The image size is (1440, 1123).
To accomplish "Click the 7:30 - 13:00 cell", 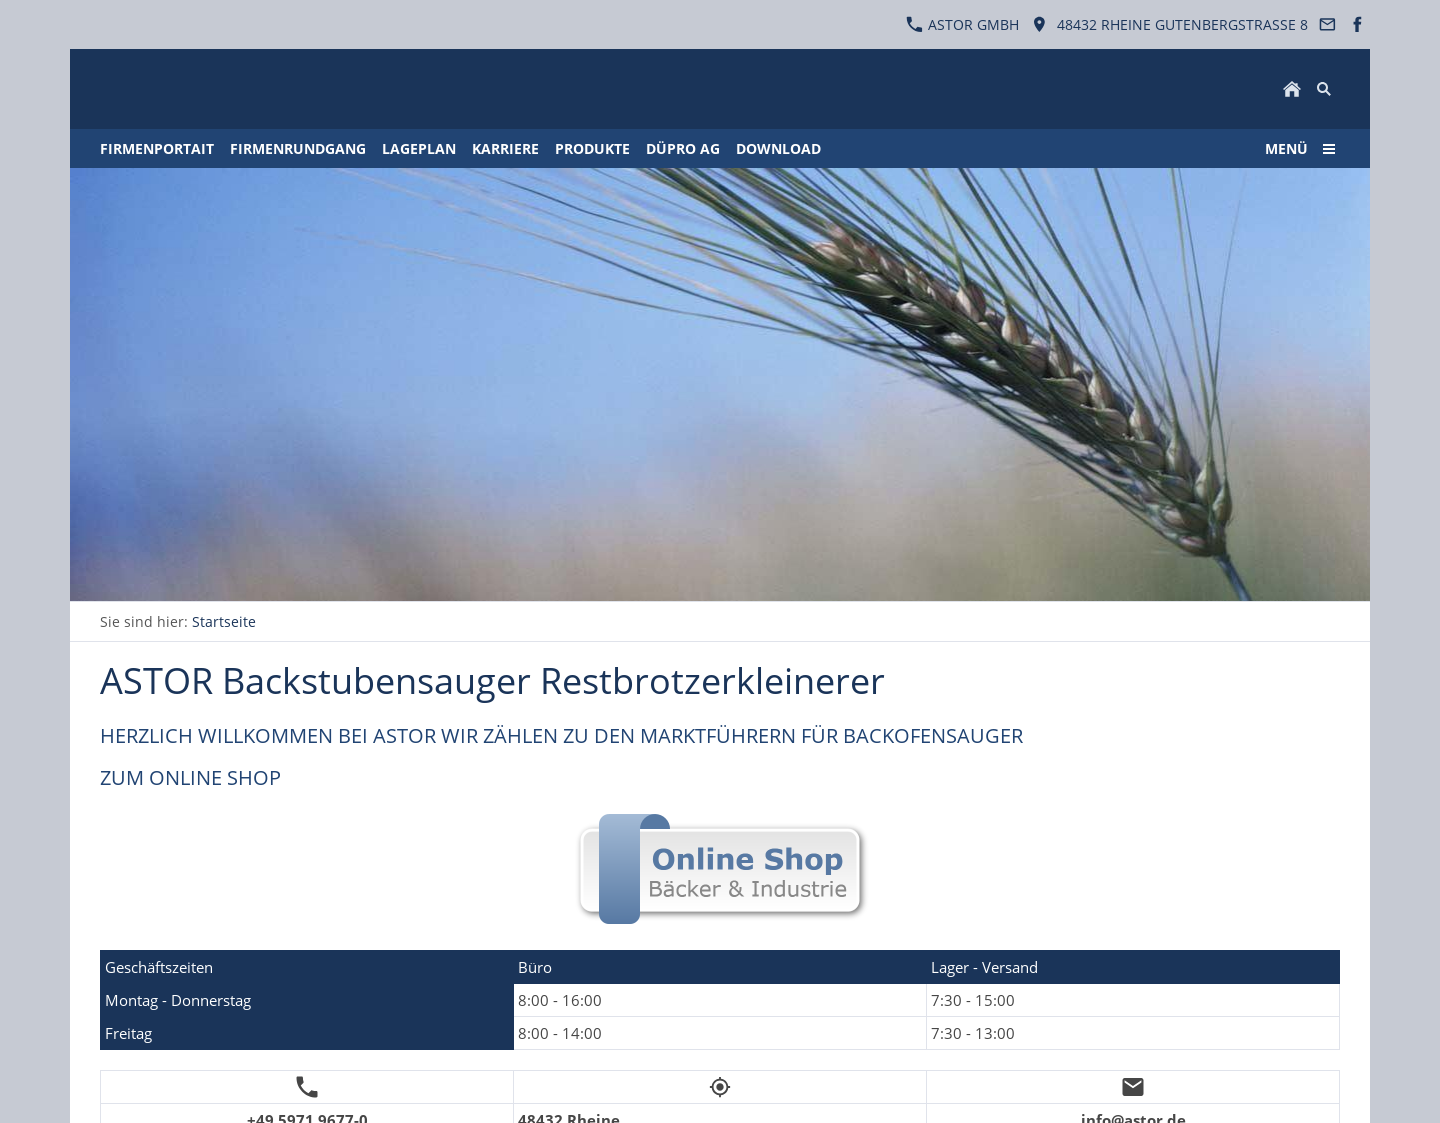I will pyautogui.click(x=1133, y=1033).
